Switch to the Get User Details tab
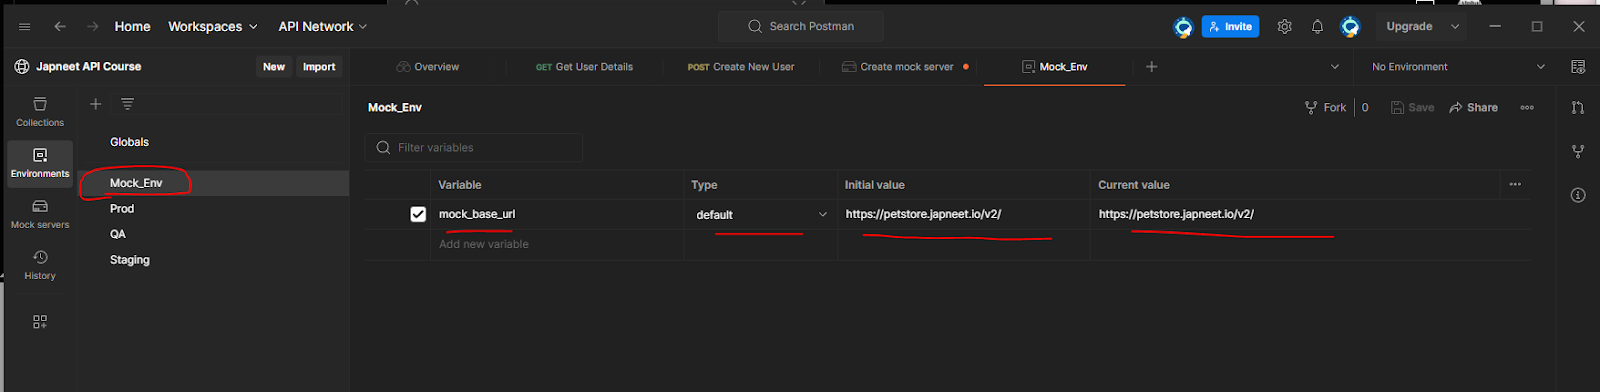 (x=584, y=67)
